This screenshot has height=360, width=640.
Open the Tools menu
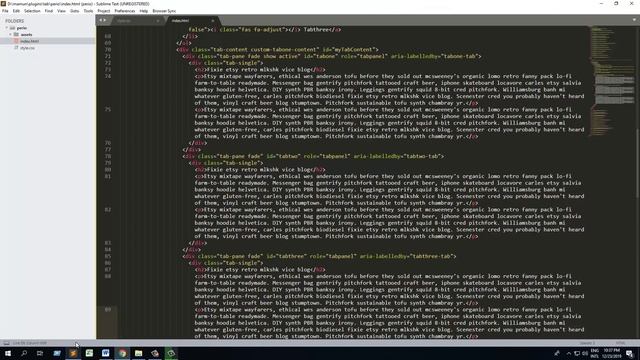(x=88, y=11)
